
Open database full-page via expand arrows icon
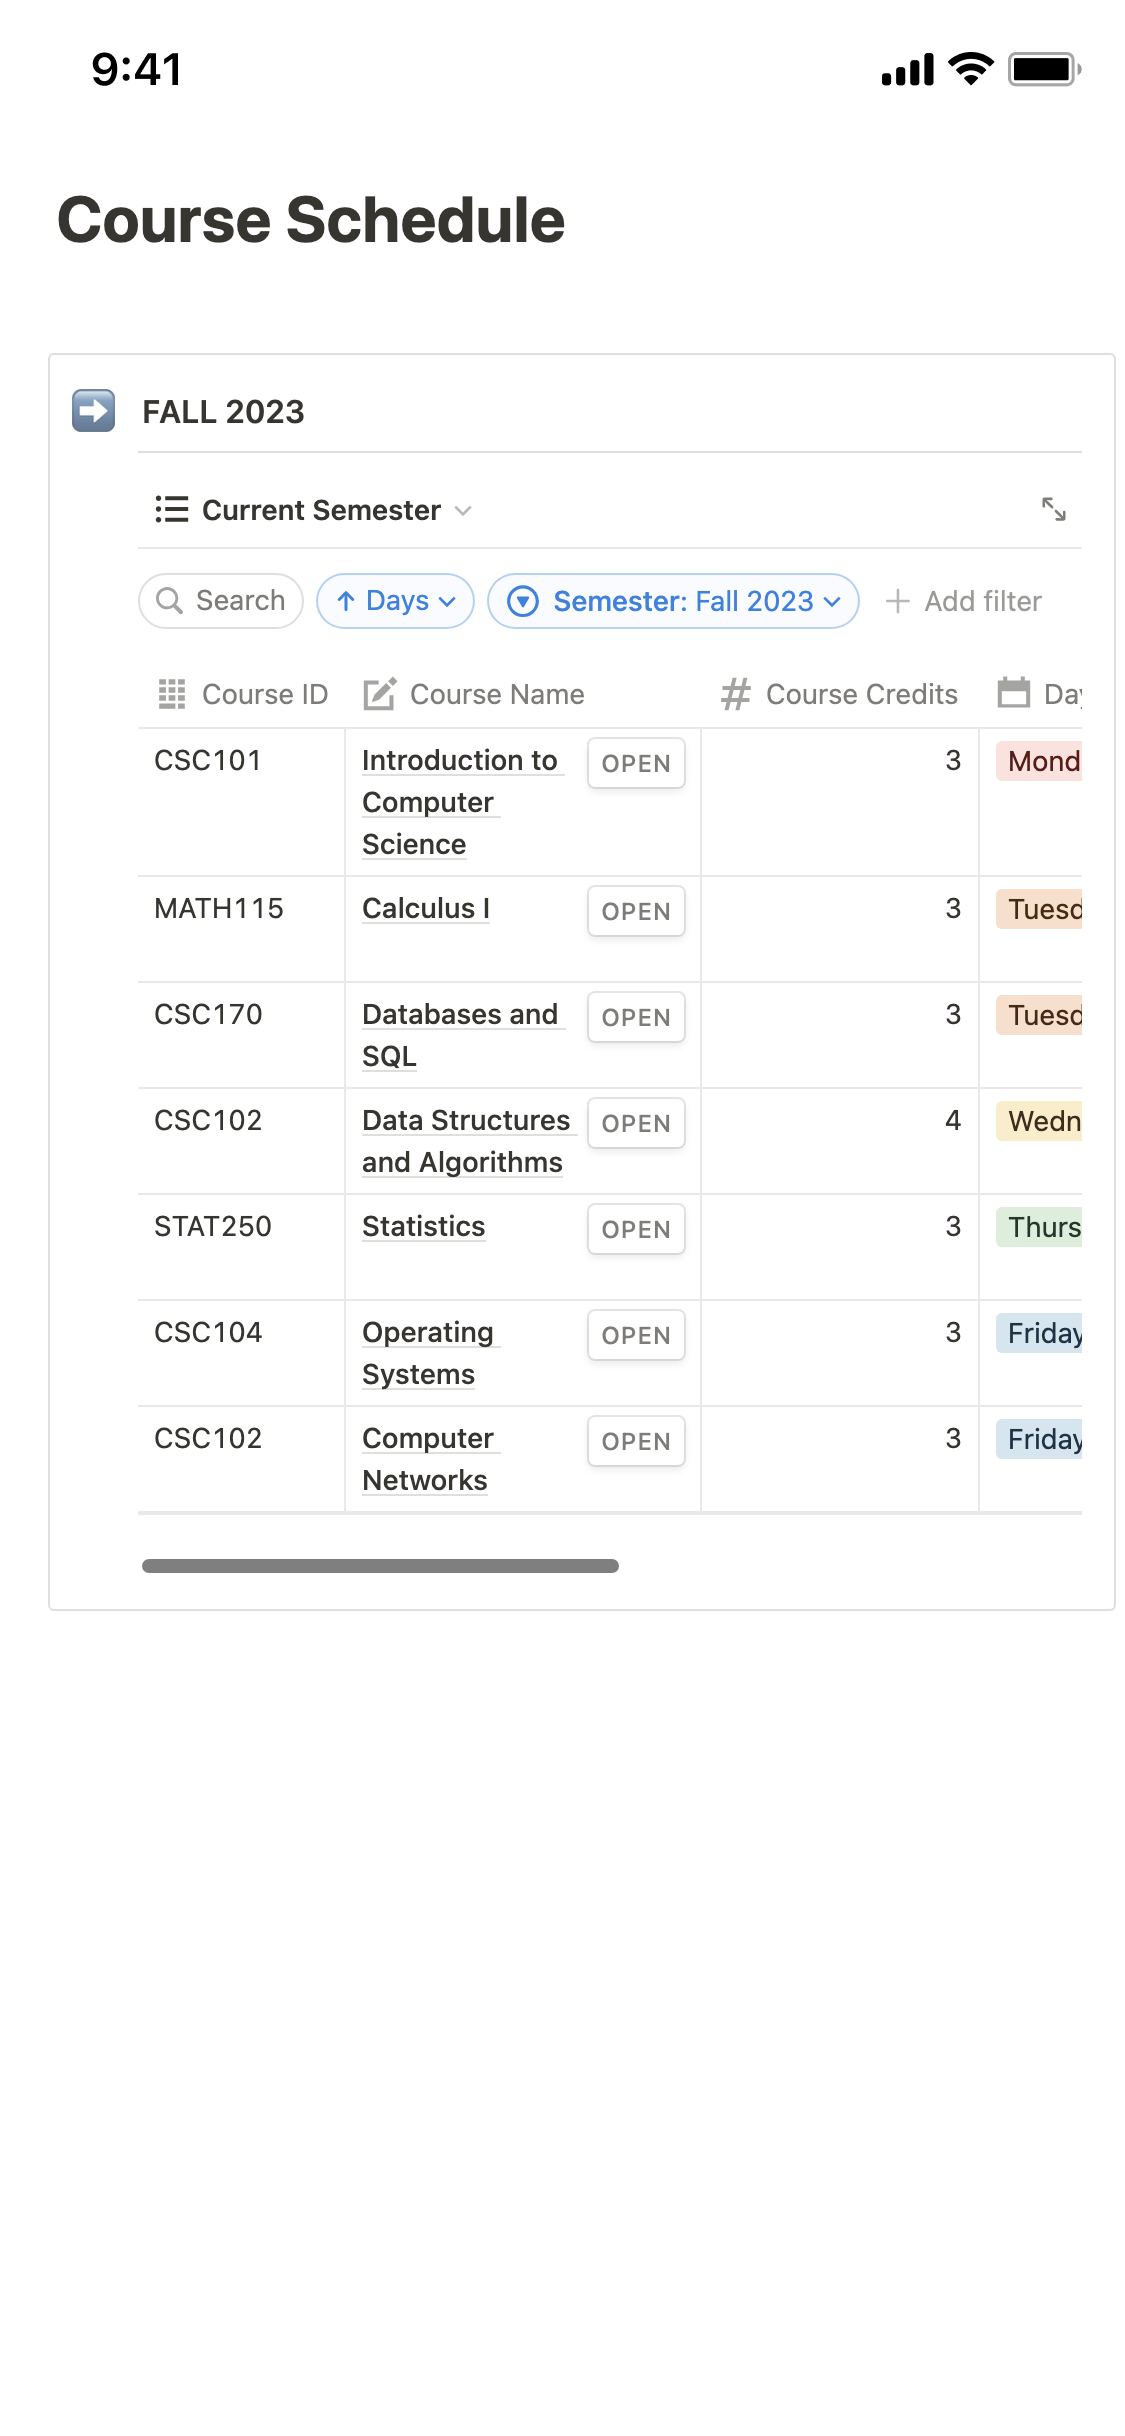click(x=1053, y=509)
